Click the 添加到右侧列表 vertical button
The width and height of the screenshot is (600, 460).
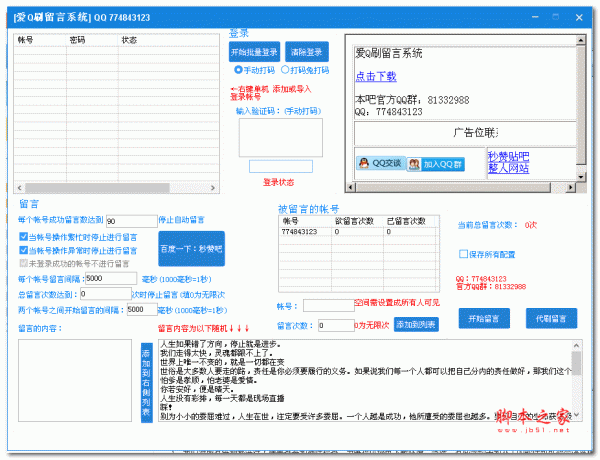(x=147, y=383)
